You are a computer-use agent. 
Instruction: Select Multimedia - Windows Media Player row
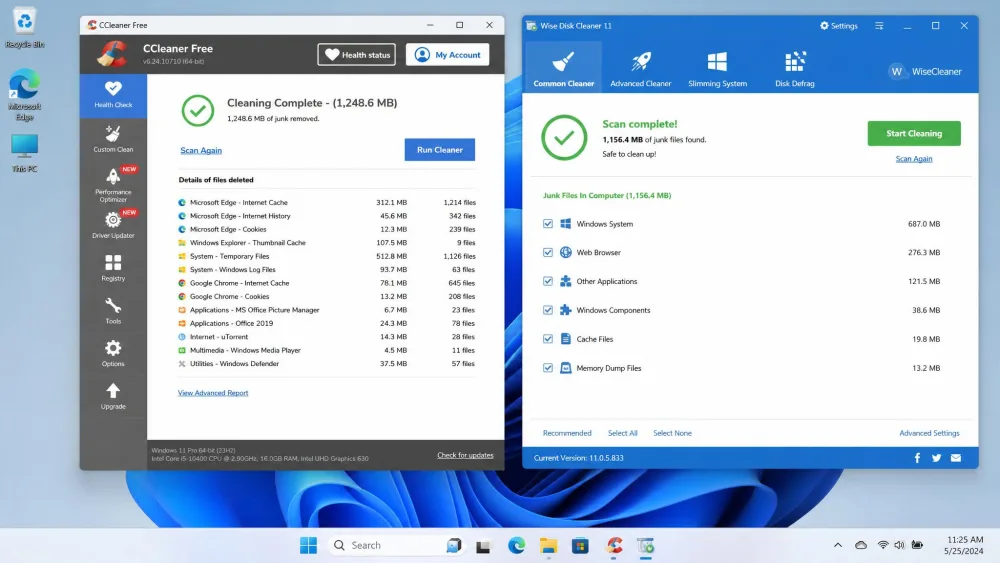point(327,350)
